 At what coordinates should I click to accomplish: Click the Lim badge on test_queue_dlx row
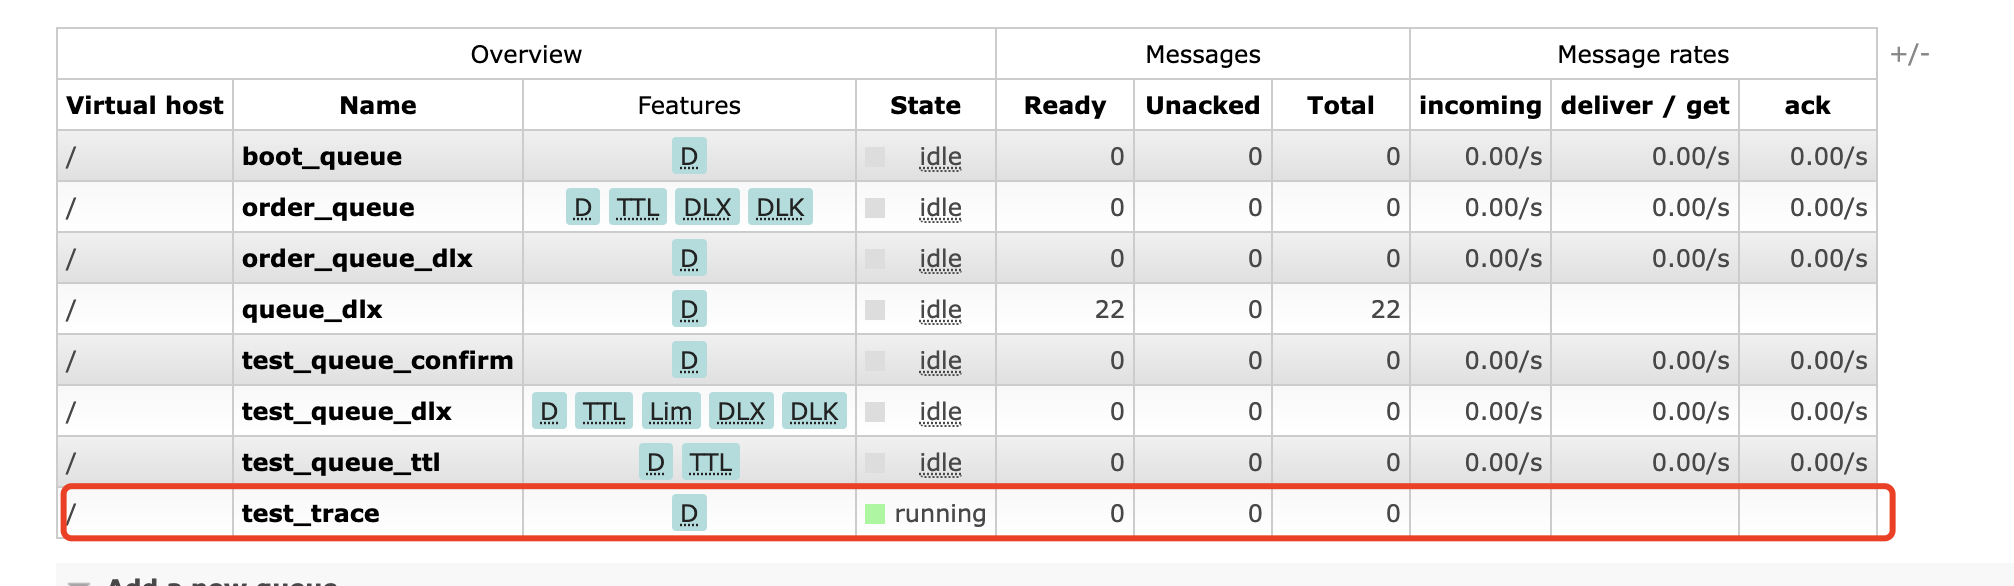tap(670, 412)
